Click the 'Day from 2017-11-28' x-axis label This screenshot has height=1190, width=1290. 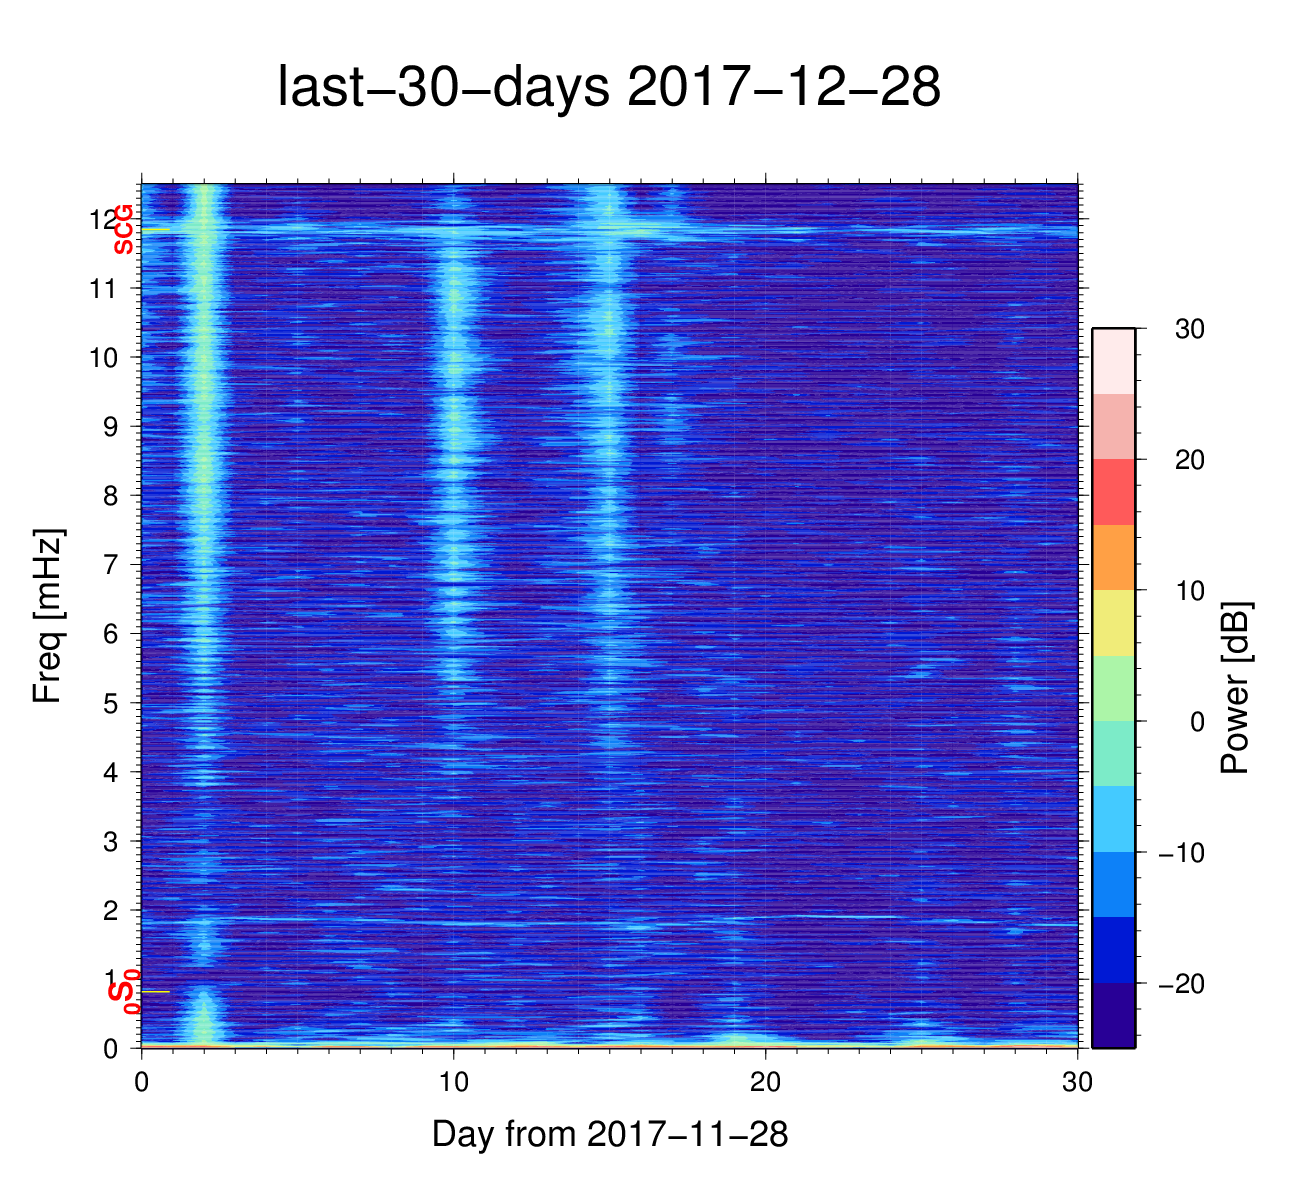coord(610,1134)
